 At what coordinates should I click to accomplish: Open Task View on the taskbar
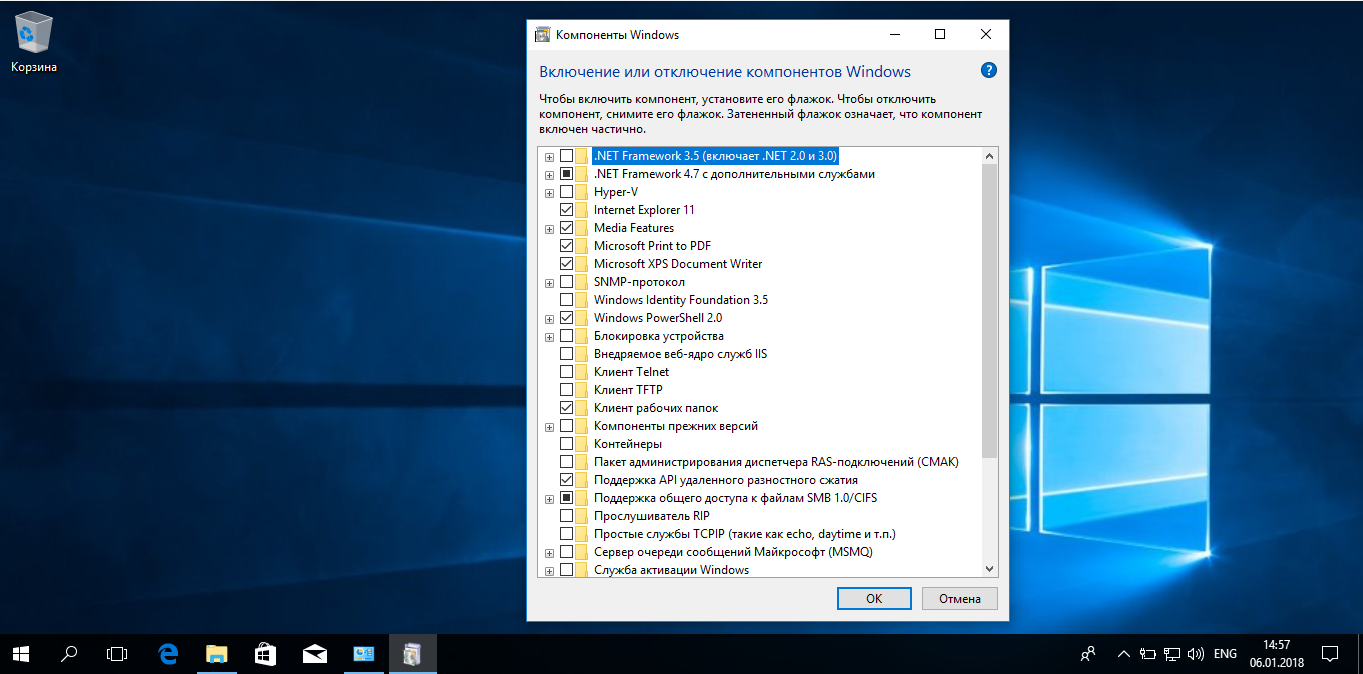click(118, 654)
